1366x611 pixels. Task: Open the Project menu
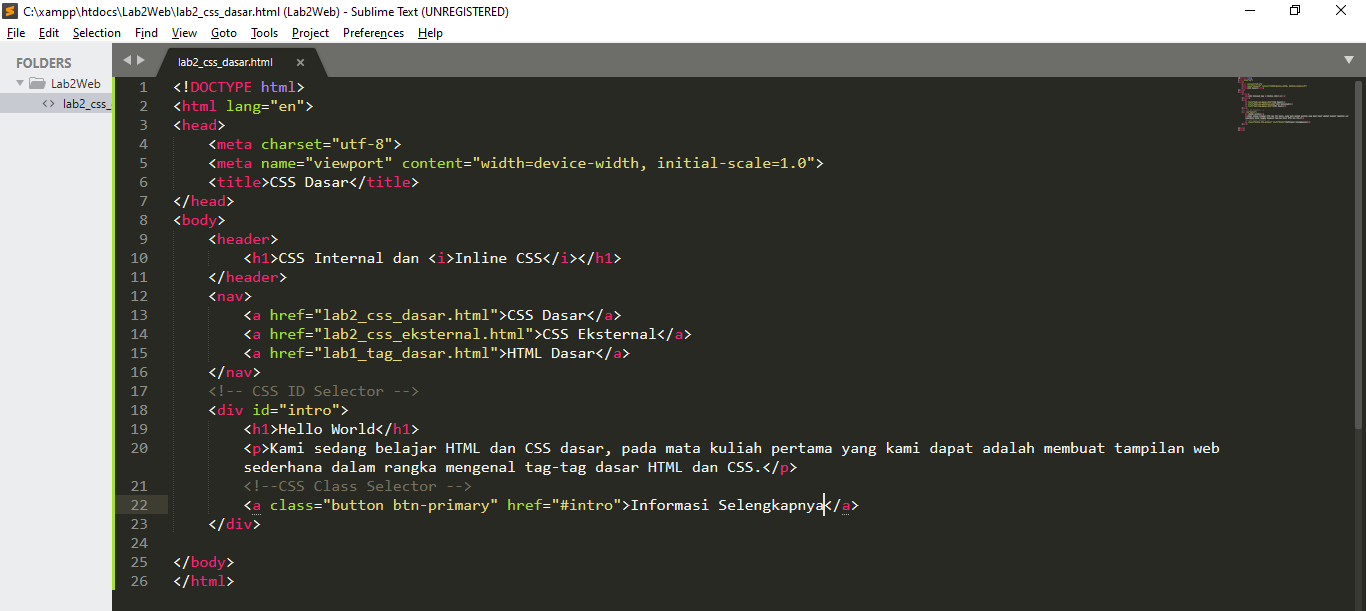tap(310, 33)
